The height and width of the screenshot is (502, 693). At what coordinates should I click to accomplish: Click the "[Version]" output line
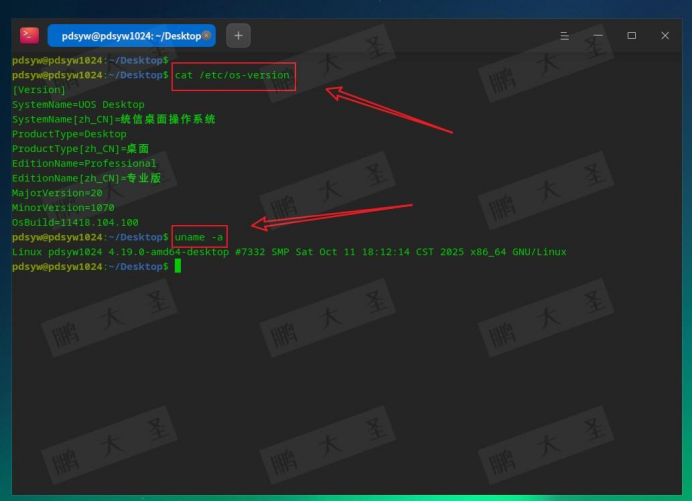click(x=39, y=90)
